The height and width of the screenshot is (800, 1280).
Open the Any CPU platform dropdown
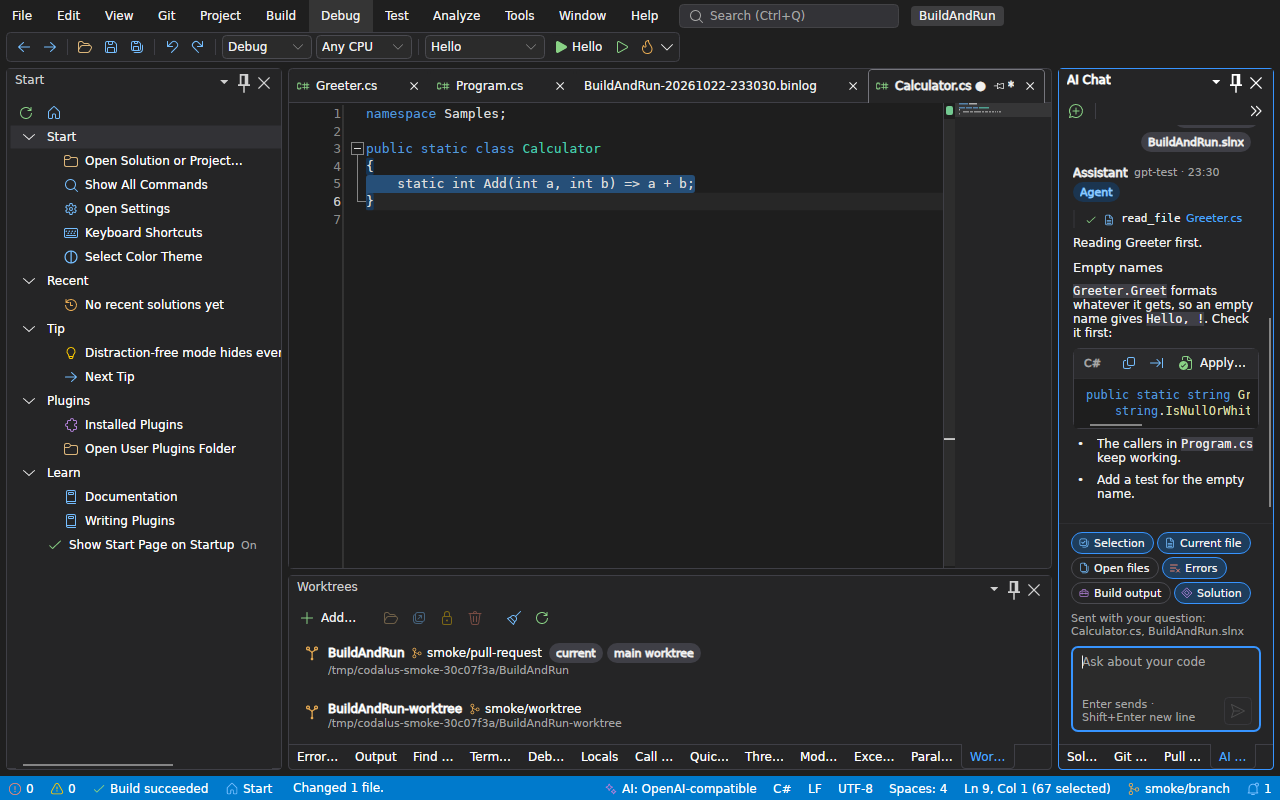pos(364,47)
